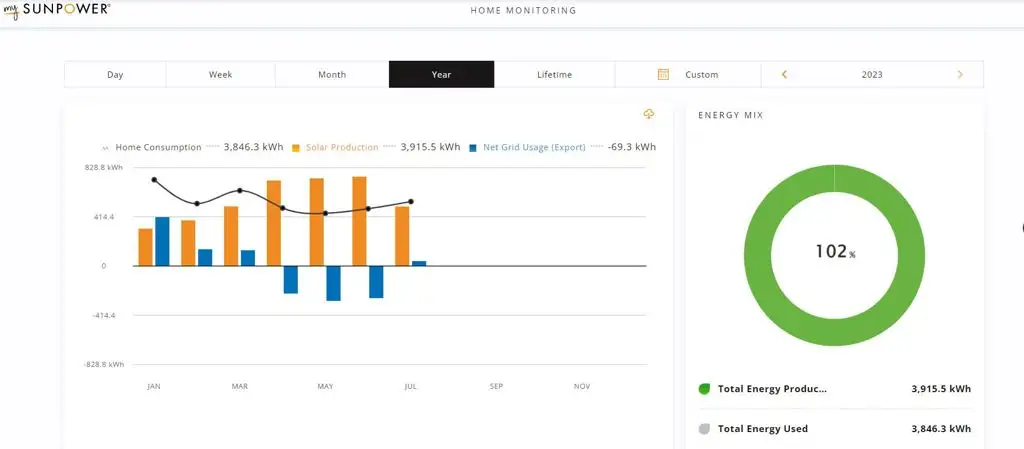Go to next year arrow
Screen dimensions: 1024x449
[959, 74]
